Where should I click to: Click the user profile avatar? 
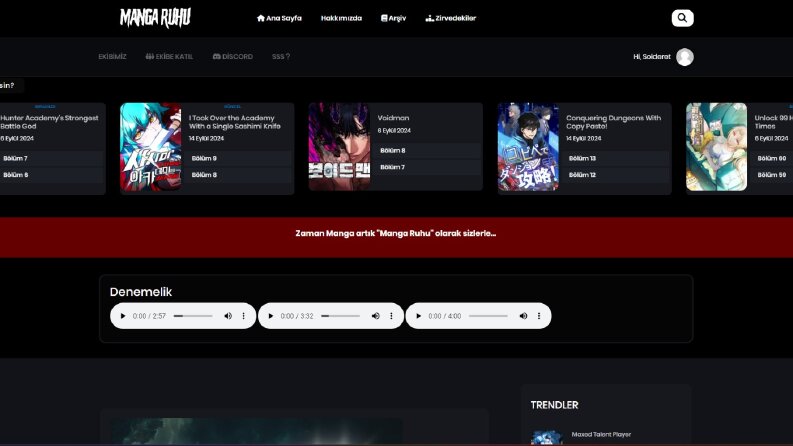pyautogui.click(x=685, y=57)
